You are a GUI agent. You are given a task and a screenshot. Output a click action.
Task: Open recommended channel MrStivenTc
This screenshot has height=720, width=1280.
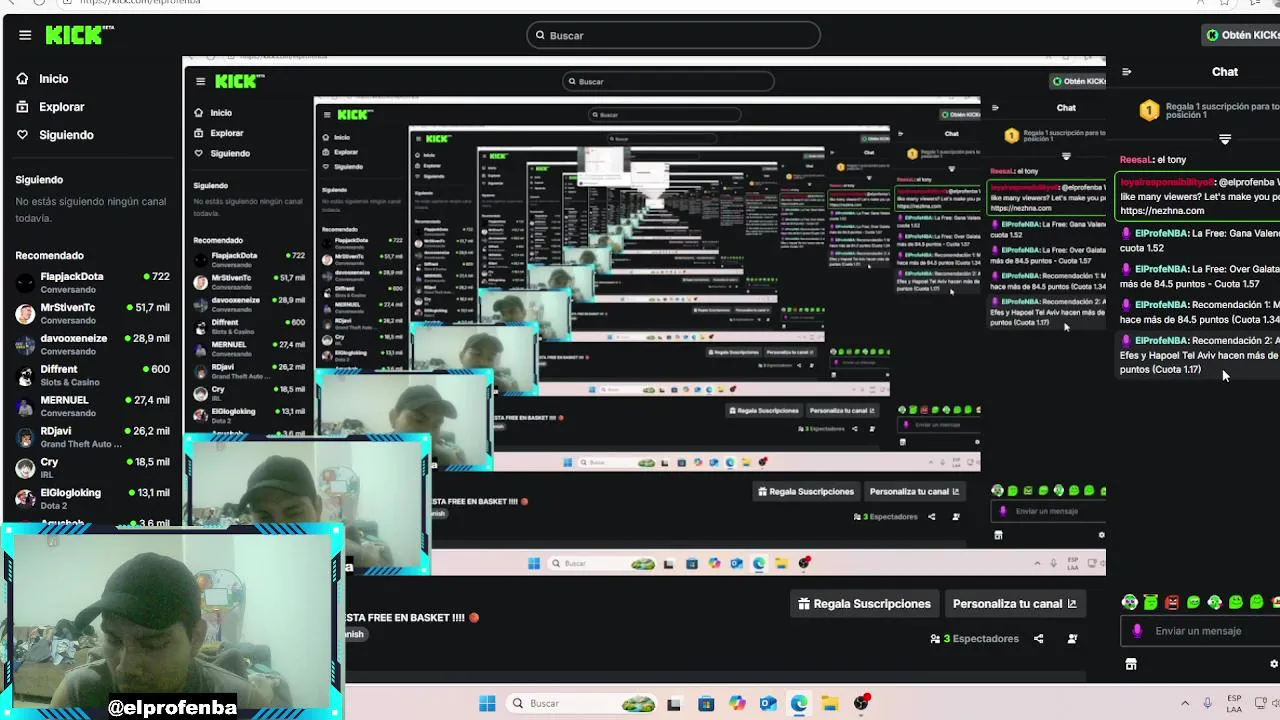pyautogui.click(x=93, y=313)
